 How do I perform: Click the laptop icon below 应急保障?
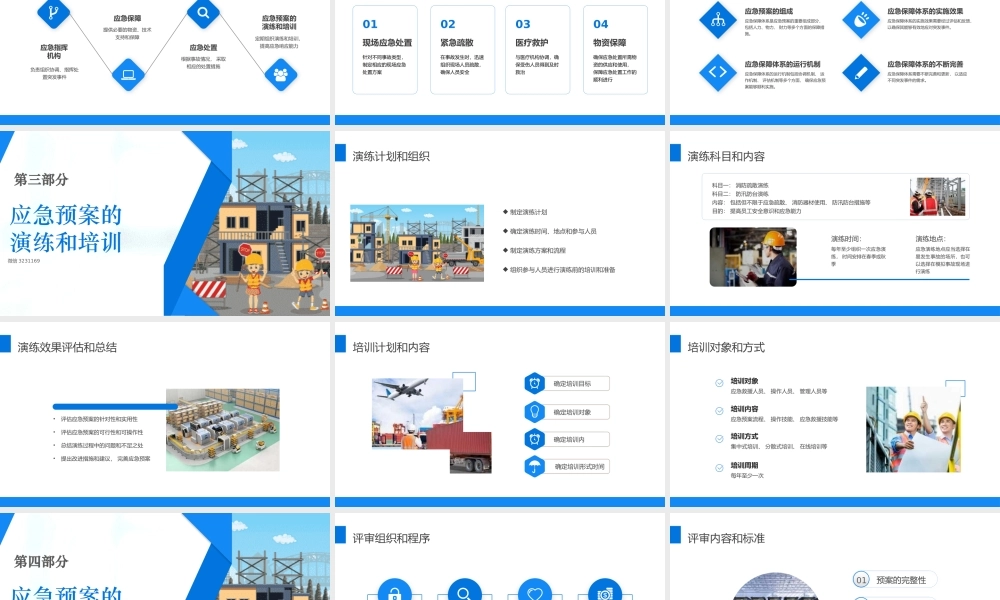(x=128, y=75)
